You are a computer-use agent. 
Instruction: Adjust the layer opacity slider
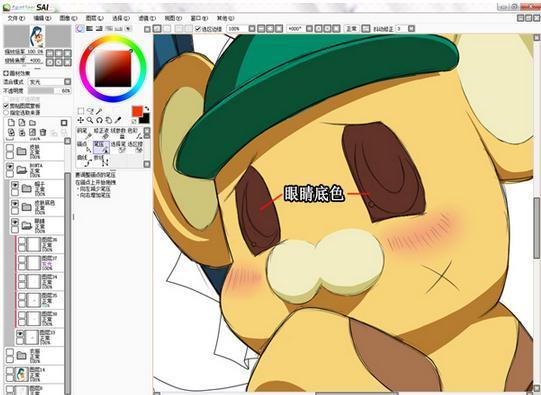pos(50,91)
